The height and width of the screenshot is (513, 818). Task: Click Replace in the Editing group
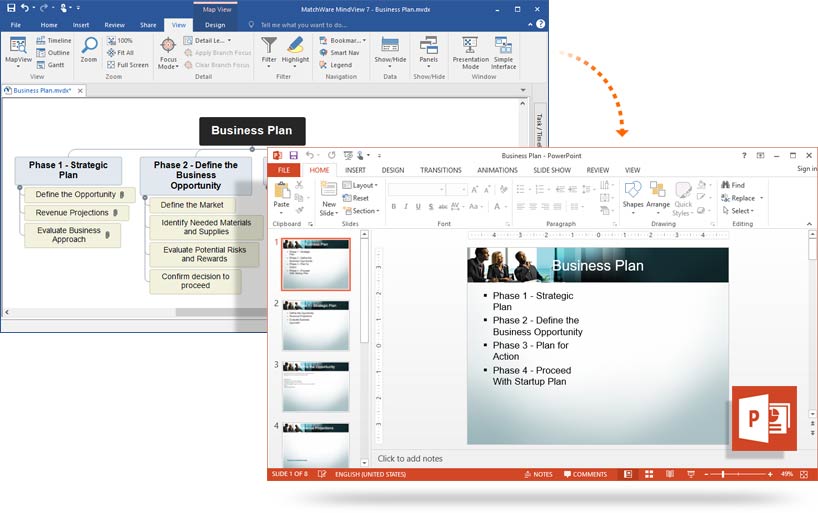click(x=742, y=198)
